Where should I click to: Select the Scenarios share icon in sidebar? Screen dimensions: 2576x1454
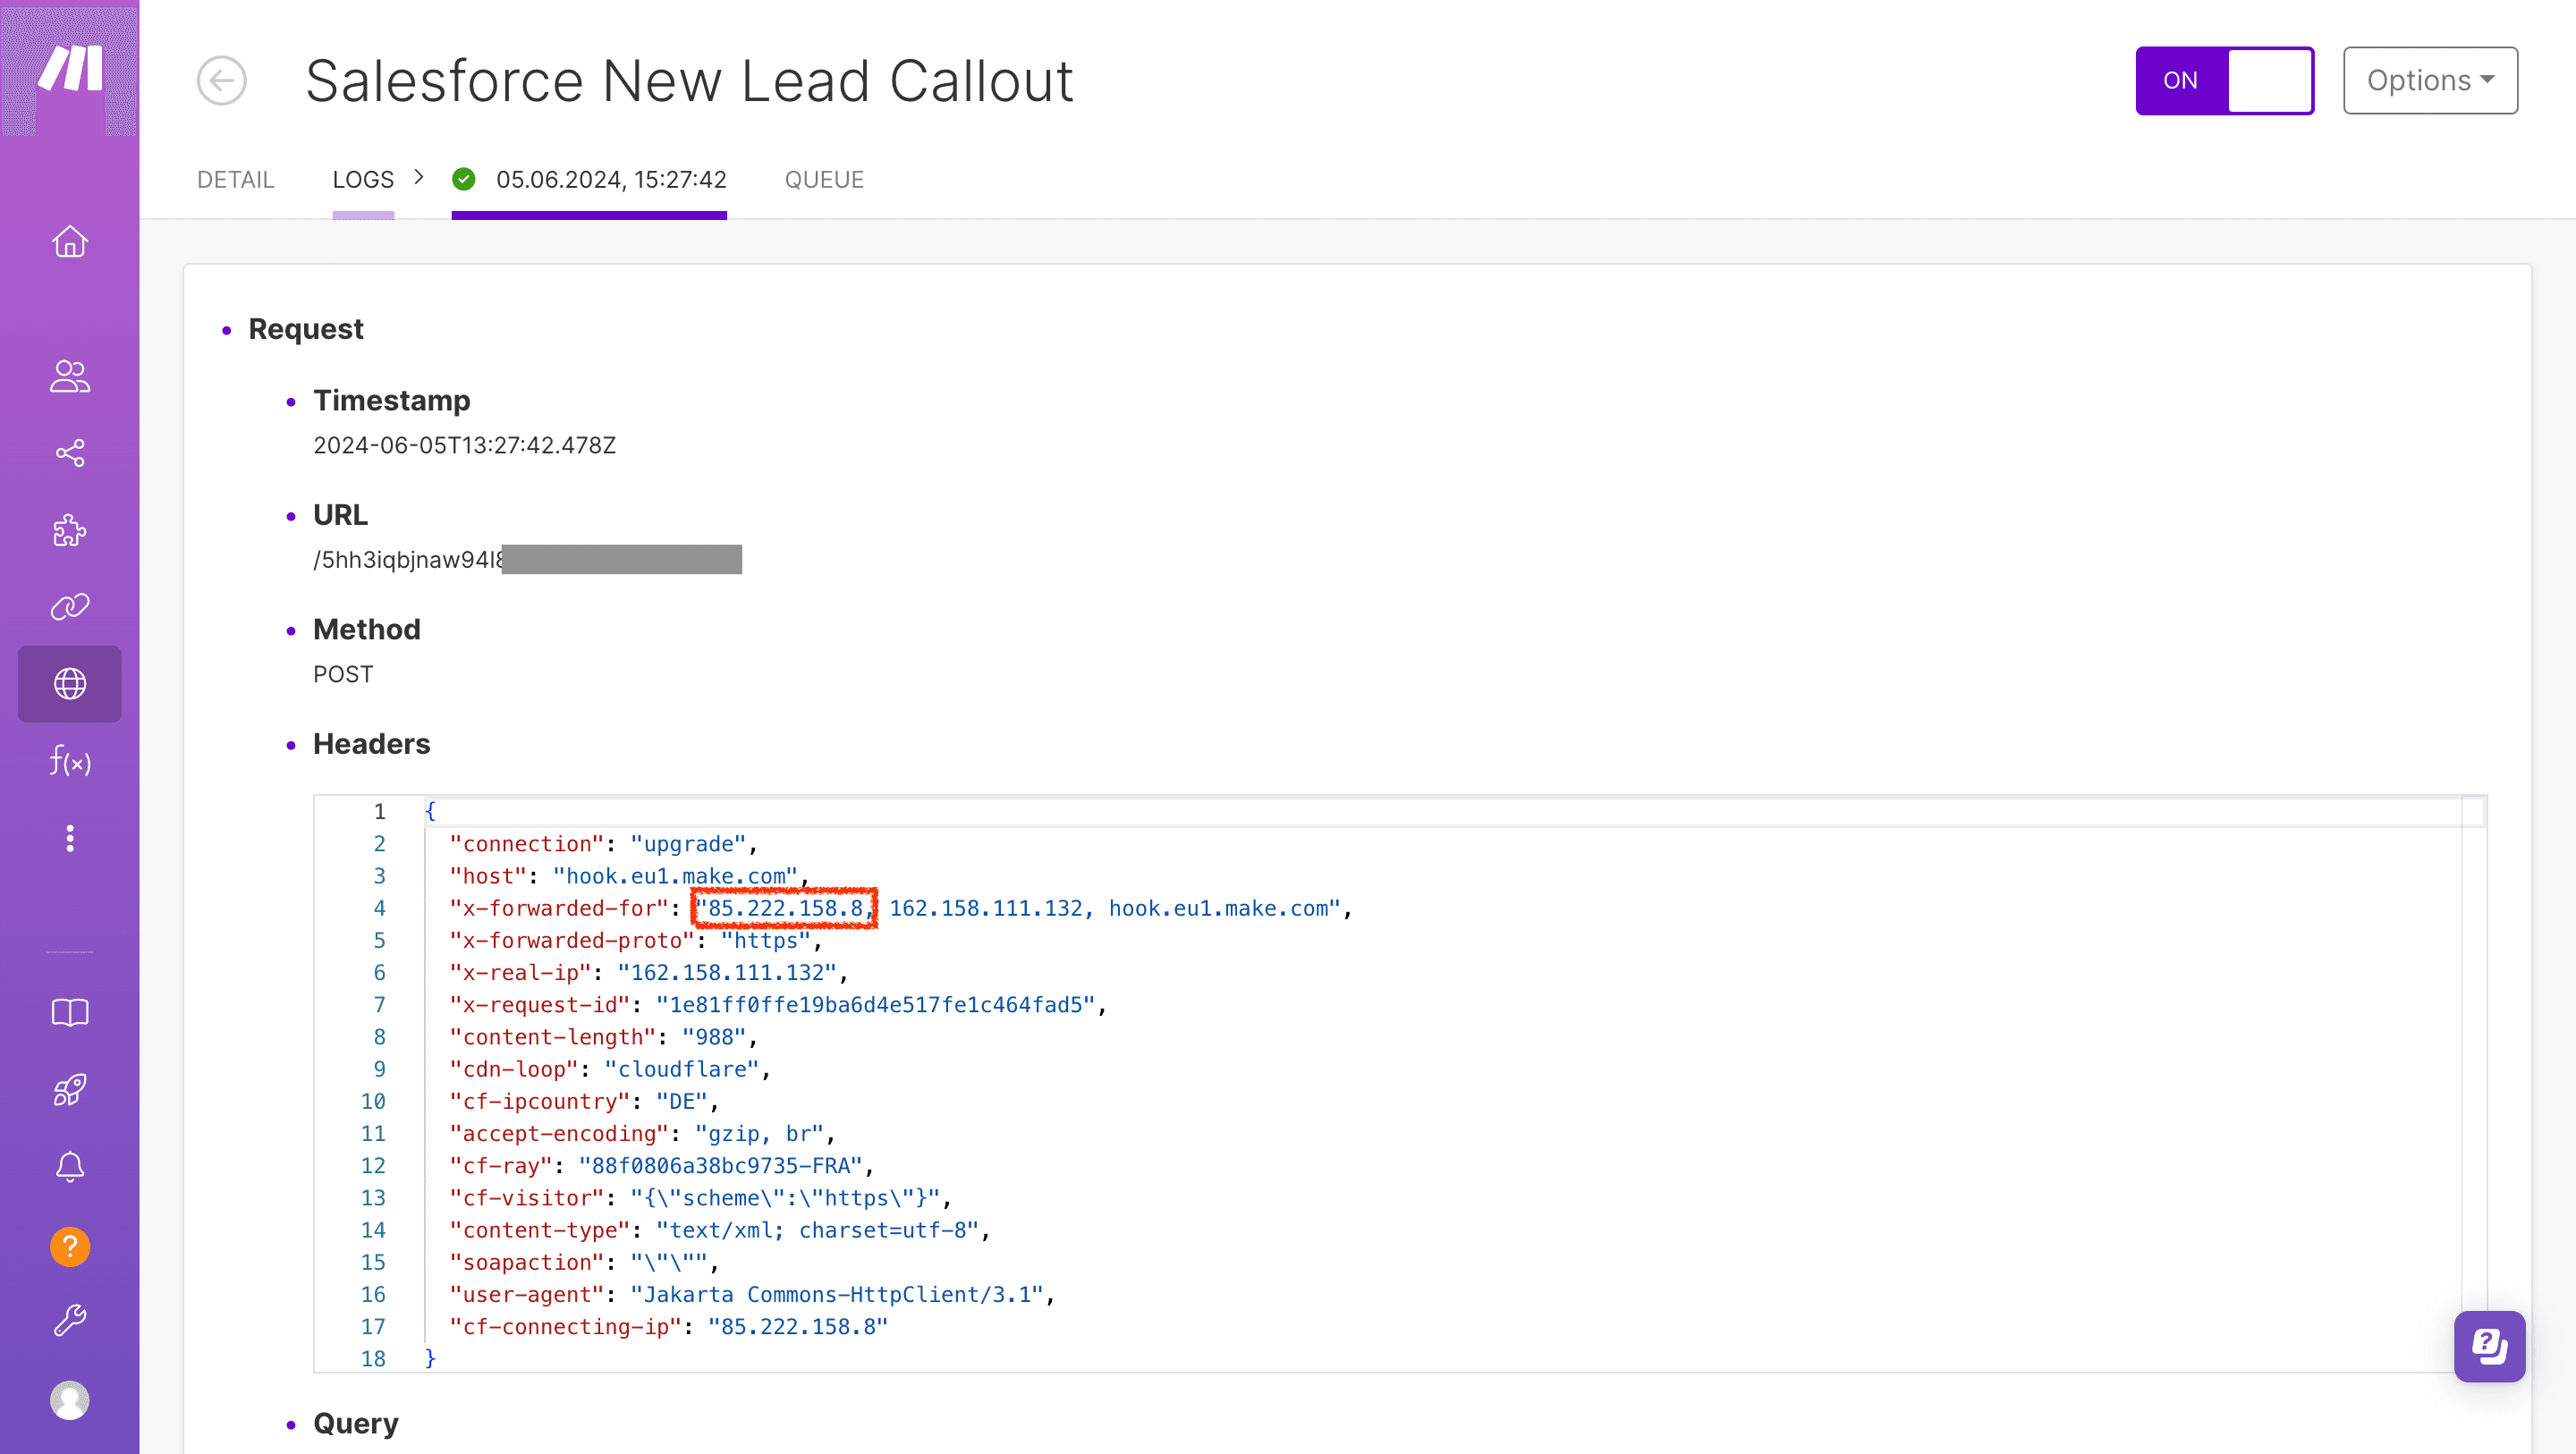(x=69, y=453)
